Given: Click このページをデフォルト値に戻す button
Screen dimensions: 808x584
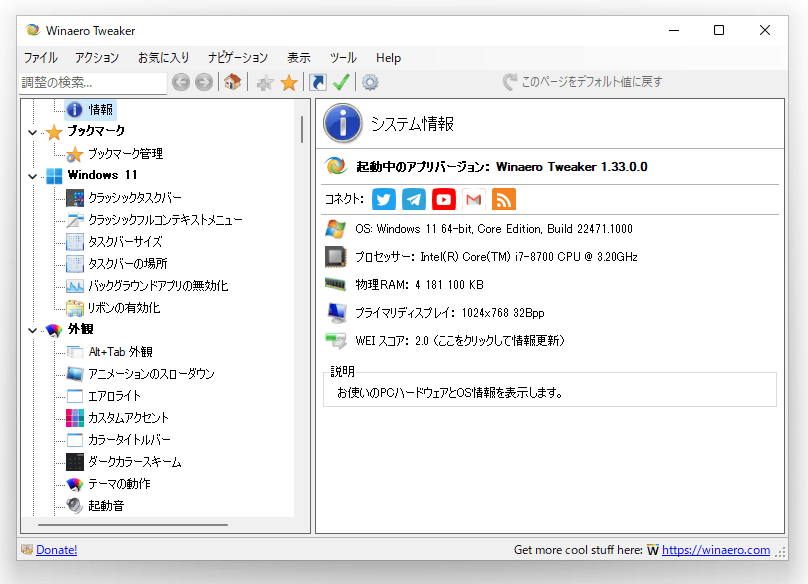Looking at the screenshot, I should coord(582,82).
